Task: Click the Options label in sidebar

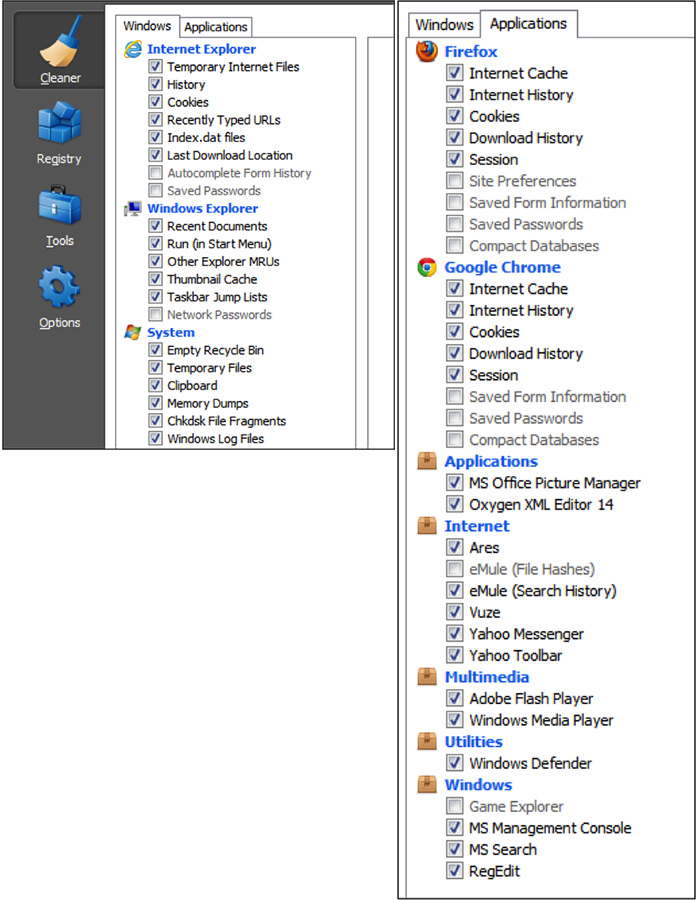Action: tap(60, 323)
